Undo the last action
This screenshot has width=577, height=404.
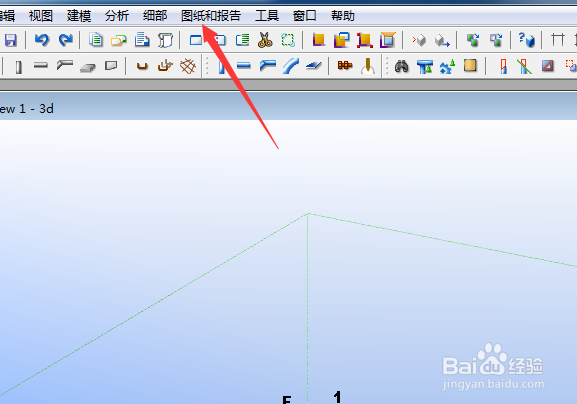tap(42, 40)
